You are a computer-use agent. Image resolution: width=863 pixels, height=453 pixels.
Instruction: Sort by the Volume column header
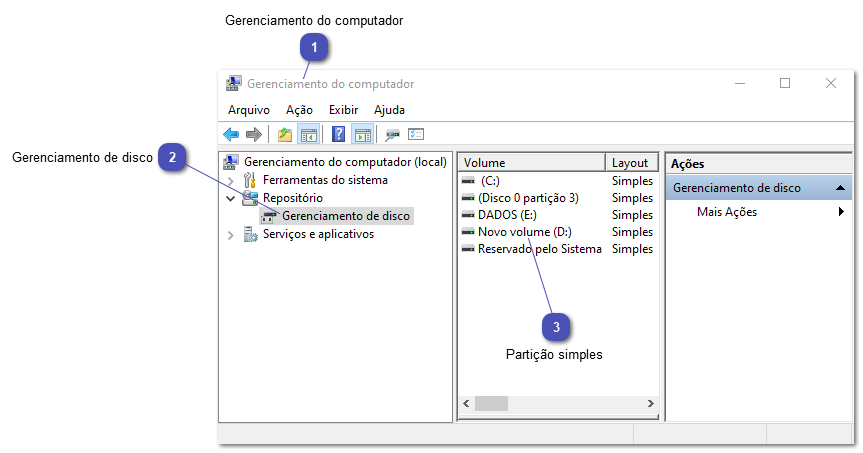532,163
